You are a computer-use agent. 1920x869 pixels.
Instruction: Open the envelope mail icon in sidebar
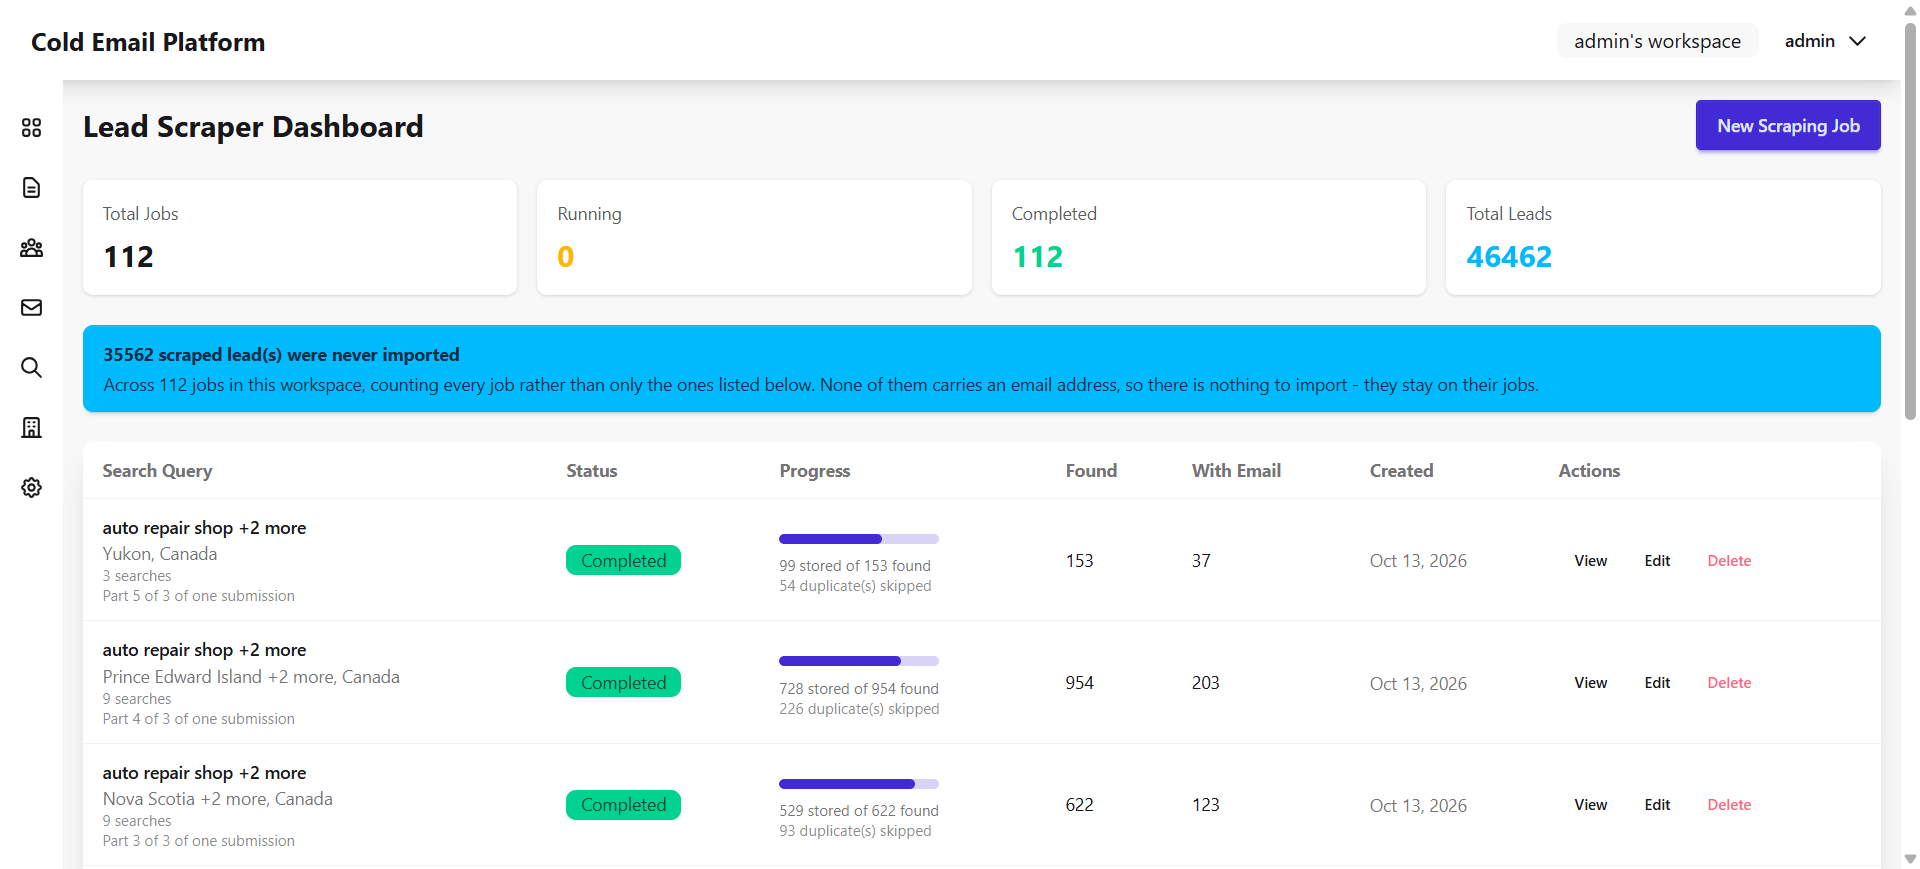(31, 308)
